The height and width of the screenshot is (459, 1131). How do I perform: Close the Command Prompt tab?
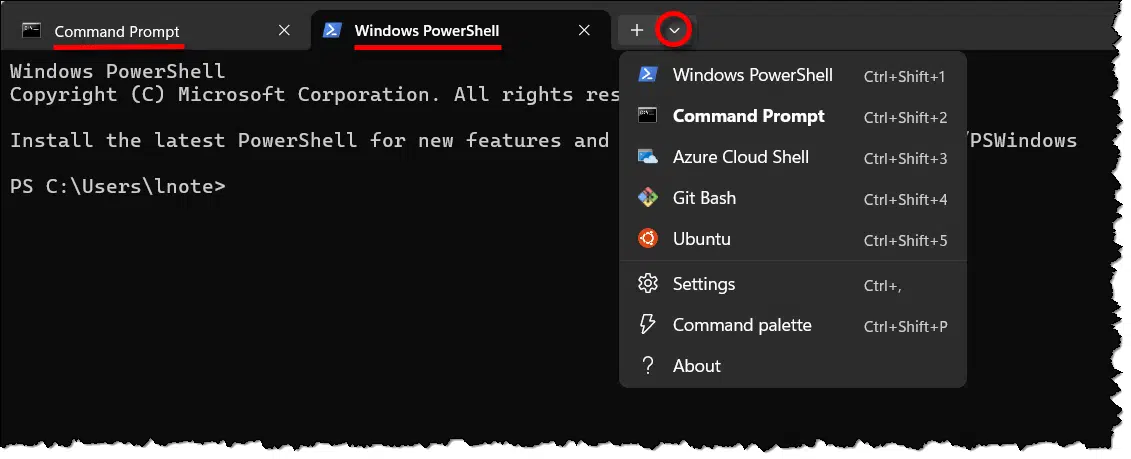(x=284, y=31)
